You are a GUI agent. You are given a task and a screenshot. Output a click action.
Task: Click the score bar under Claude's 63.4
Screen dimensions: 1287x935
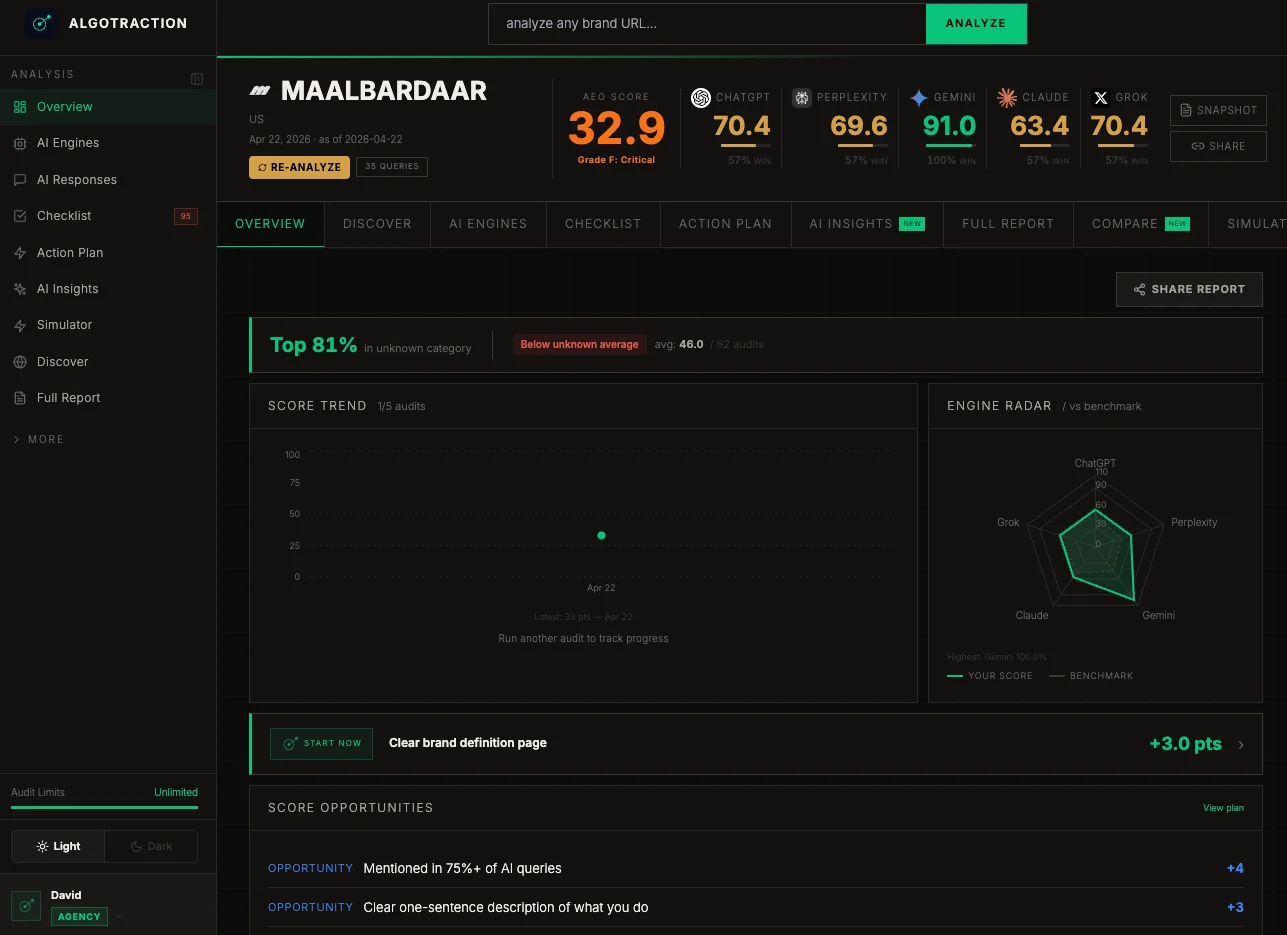pos(1044,146)
